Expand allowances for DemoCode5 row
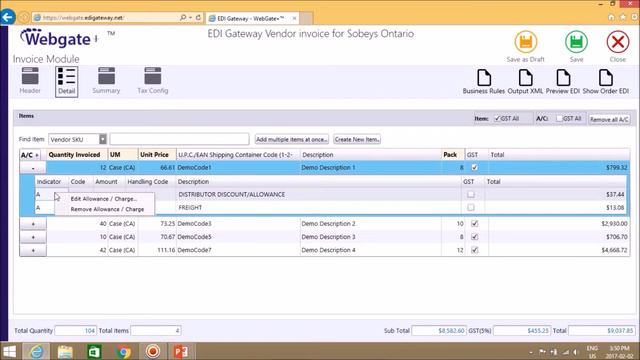 point(33,237)
